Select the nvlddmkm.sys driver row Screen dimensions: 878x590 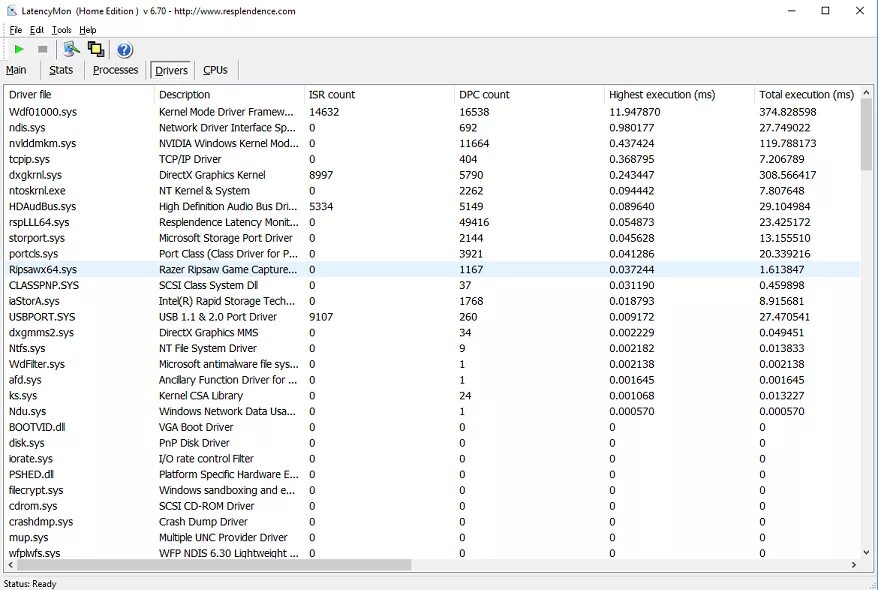[432, 143]
